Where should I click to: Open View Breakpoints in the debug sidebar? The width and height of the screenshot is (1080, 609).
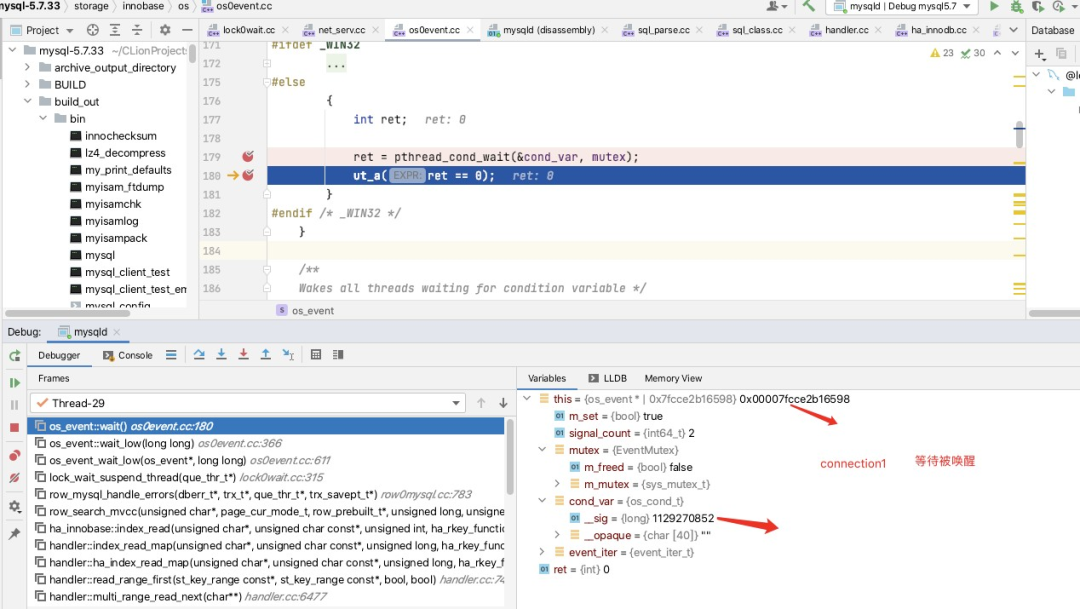coord(14,455)
